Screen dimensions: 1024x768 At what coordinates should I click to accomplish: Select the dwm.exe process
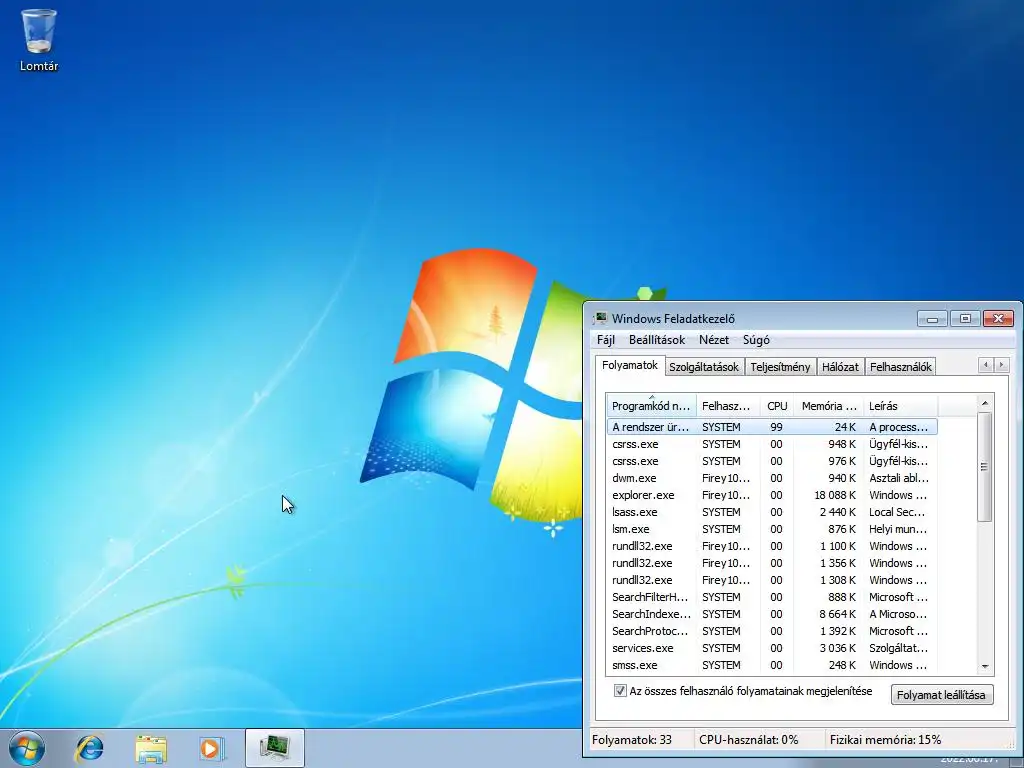tap(772, 478)
